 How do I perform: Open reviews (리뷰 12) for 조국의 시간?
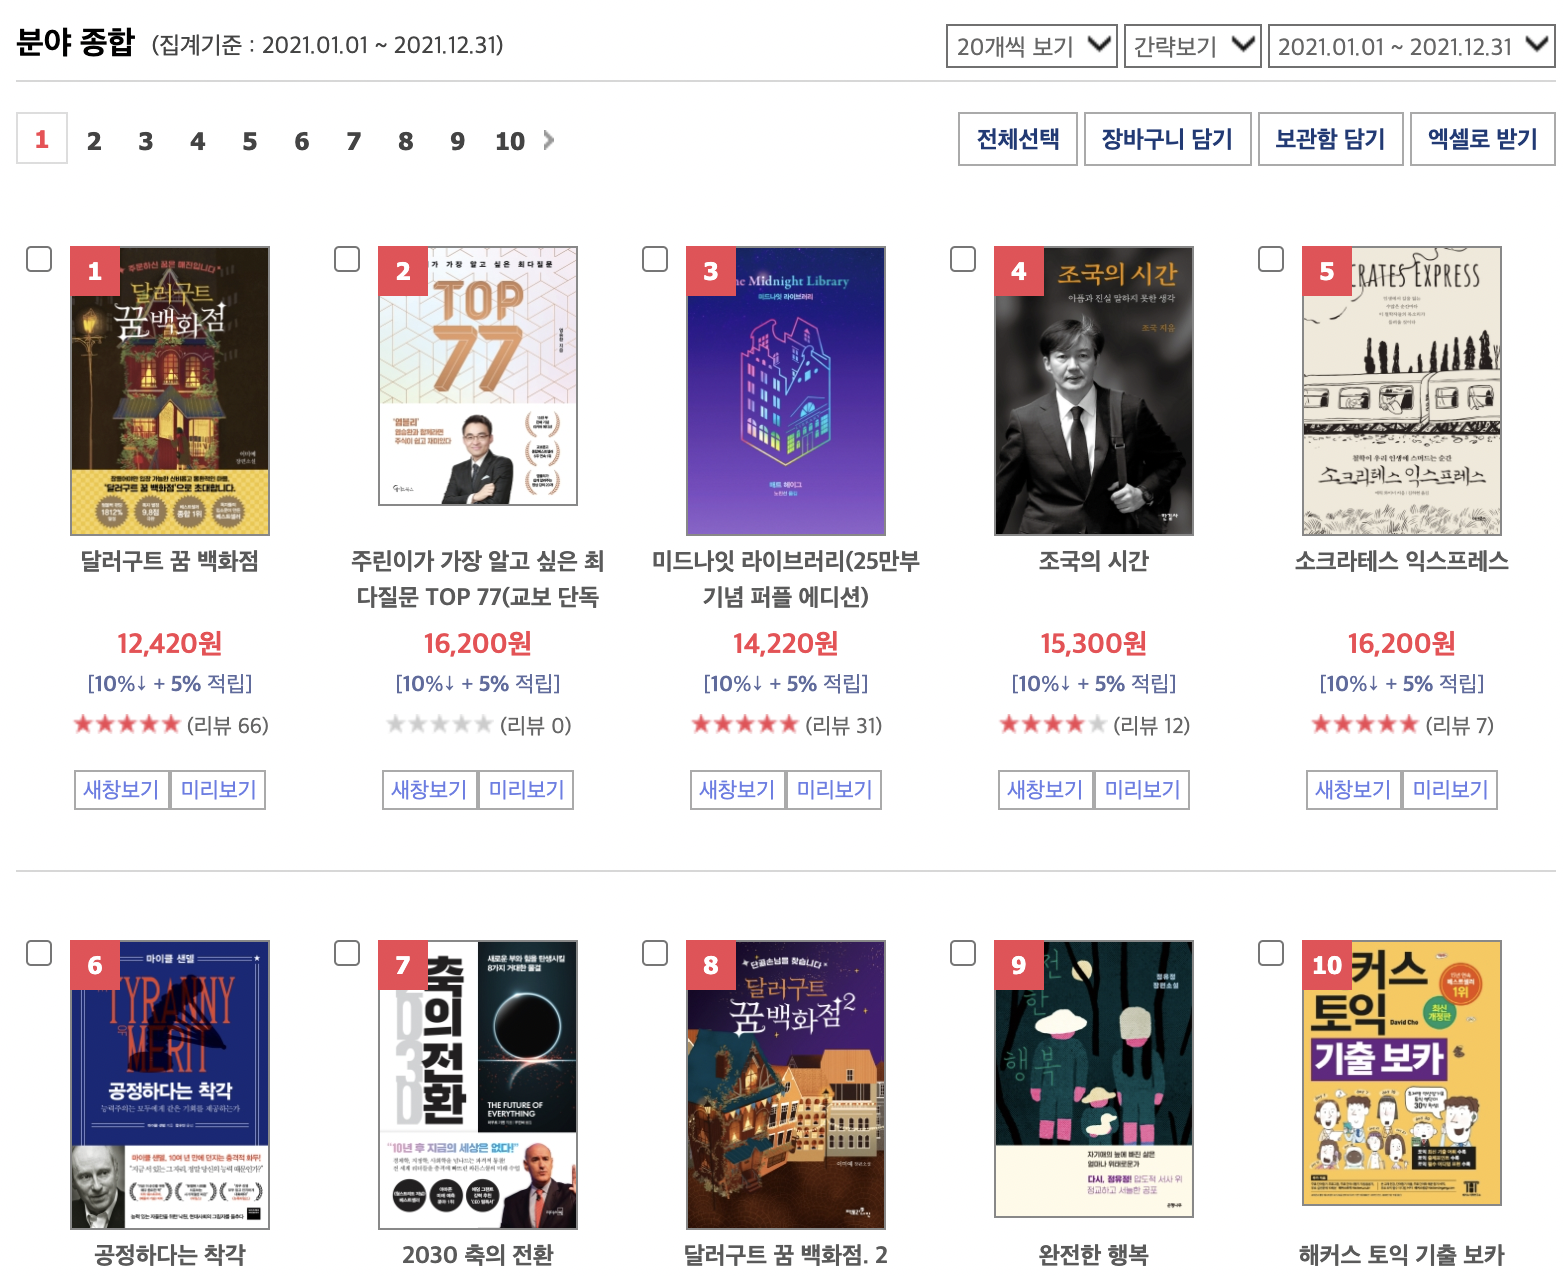1152,725
